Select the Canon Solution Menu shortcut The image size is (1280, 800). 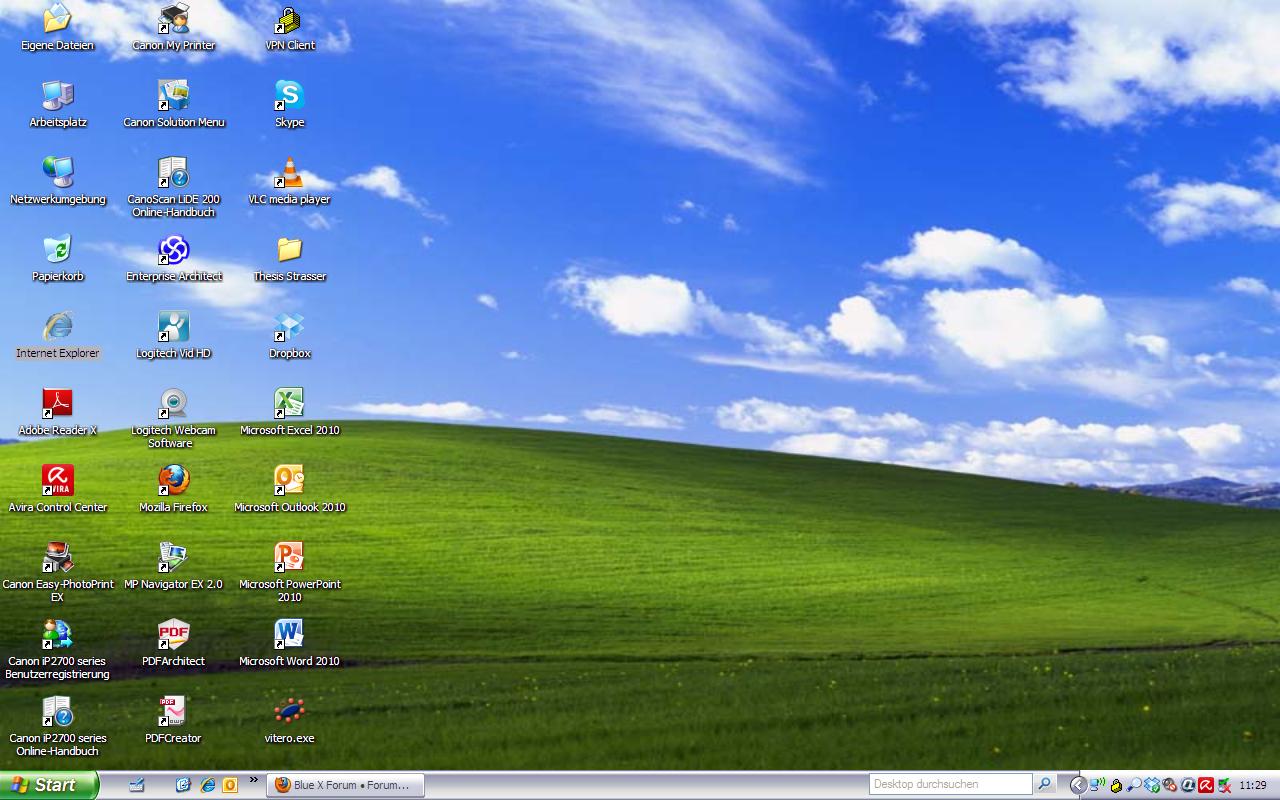tap(174, 105)
